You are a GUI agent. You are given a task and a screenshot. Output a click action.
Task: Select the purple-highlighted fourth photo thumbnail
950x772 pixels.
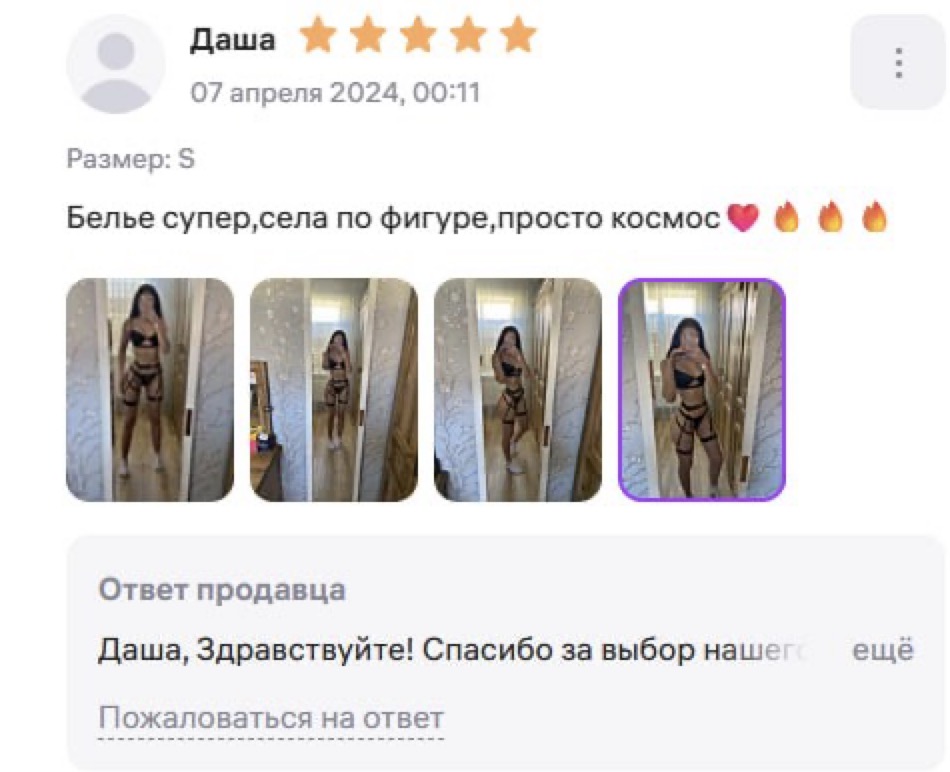tap(702, 390)
